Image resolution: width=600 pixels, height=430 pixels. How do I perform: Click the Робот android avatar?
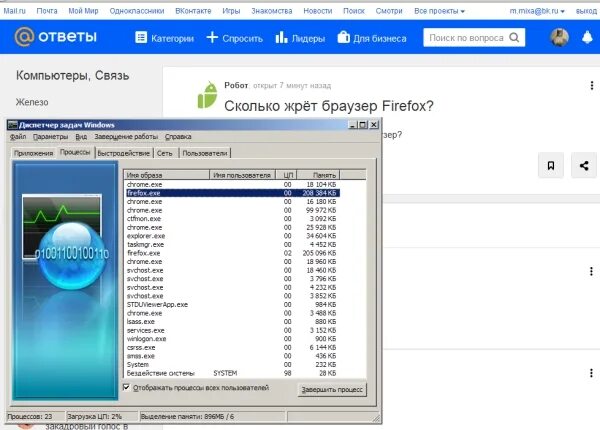(x=207, y=95)
